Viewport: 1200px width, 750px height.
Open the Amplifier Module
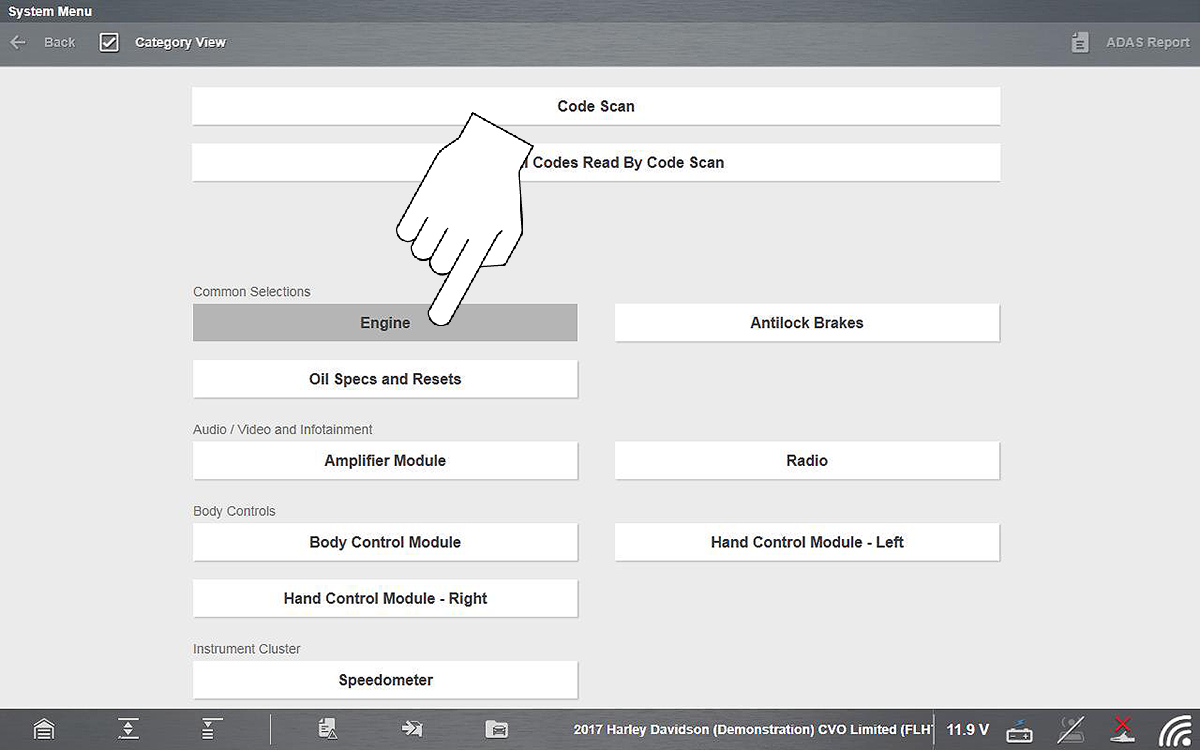tap(385, 461)
